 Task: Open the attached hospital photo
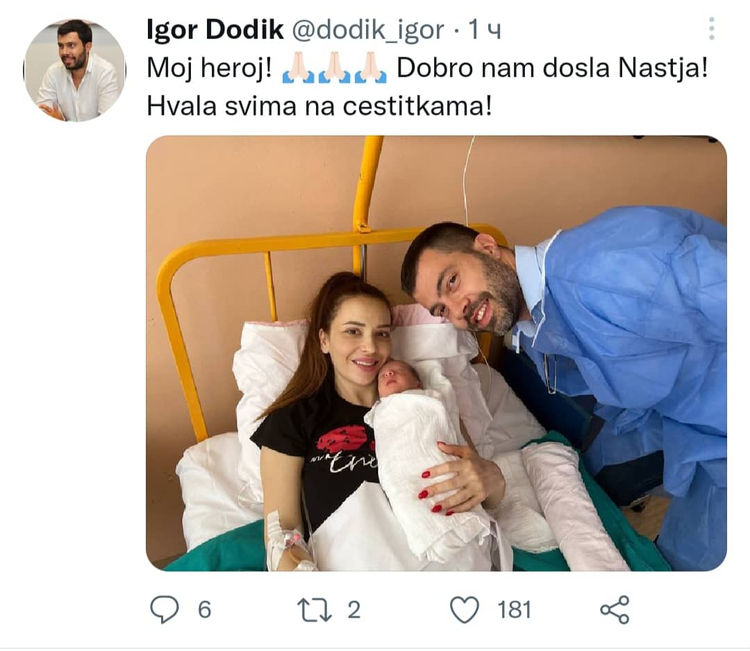pos(436,353)
